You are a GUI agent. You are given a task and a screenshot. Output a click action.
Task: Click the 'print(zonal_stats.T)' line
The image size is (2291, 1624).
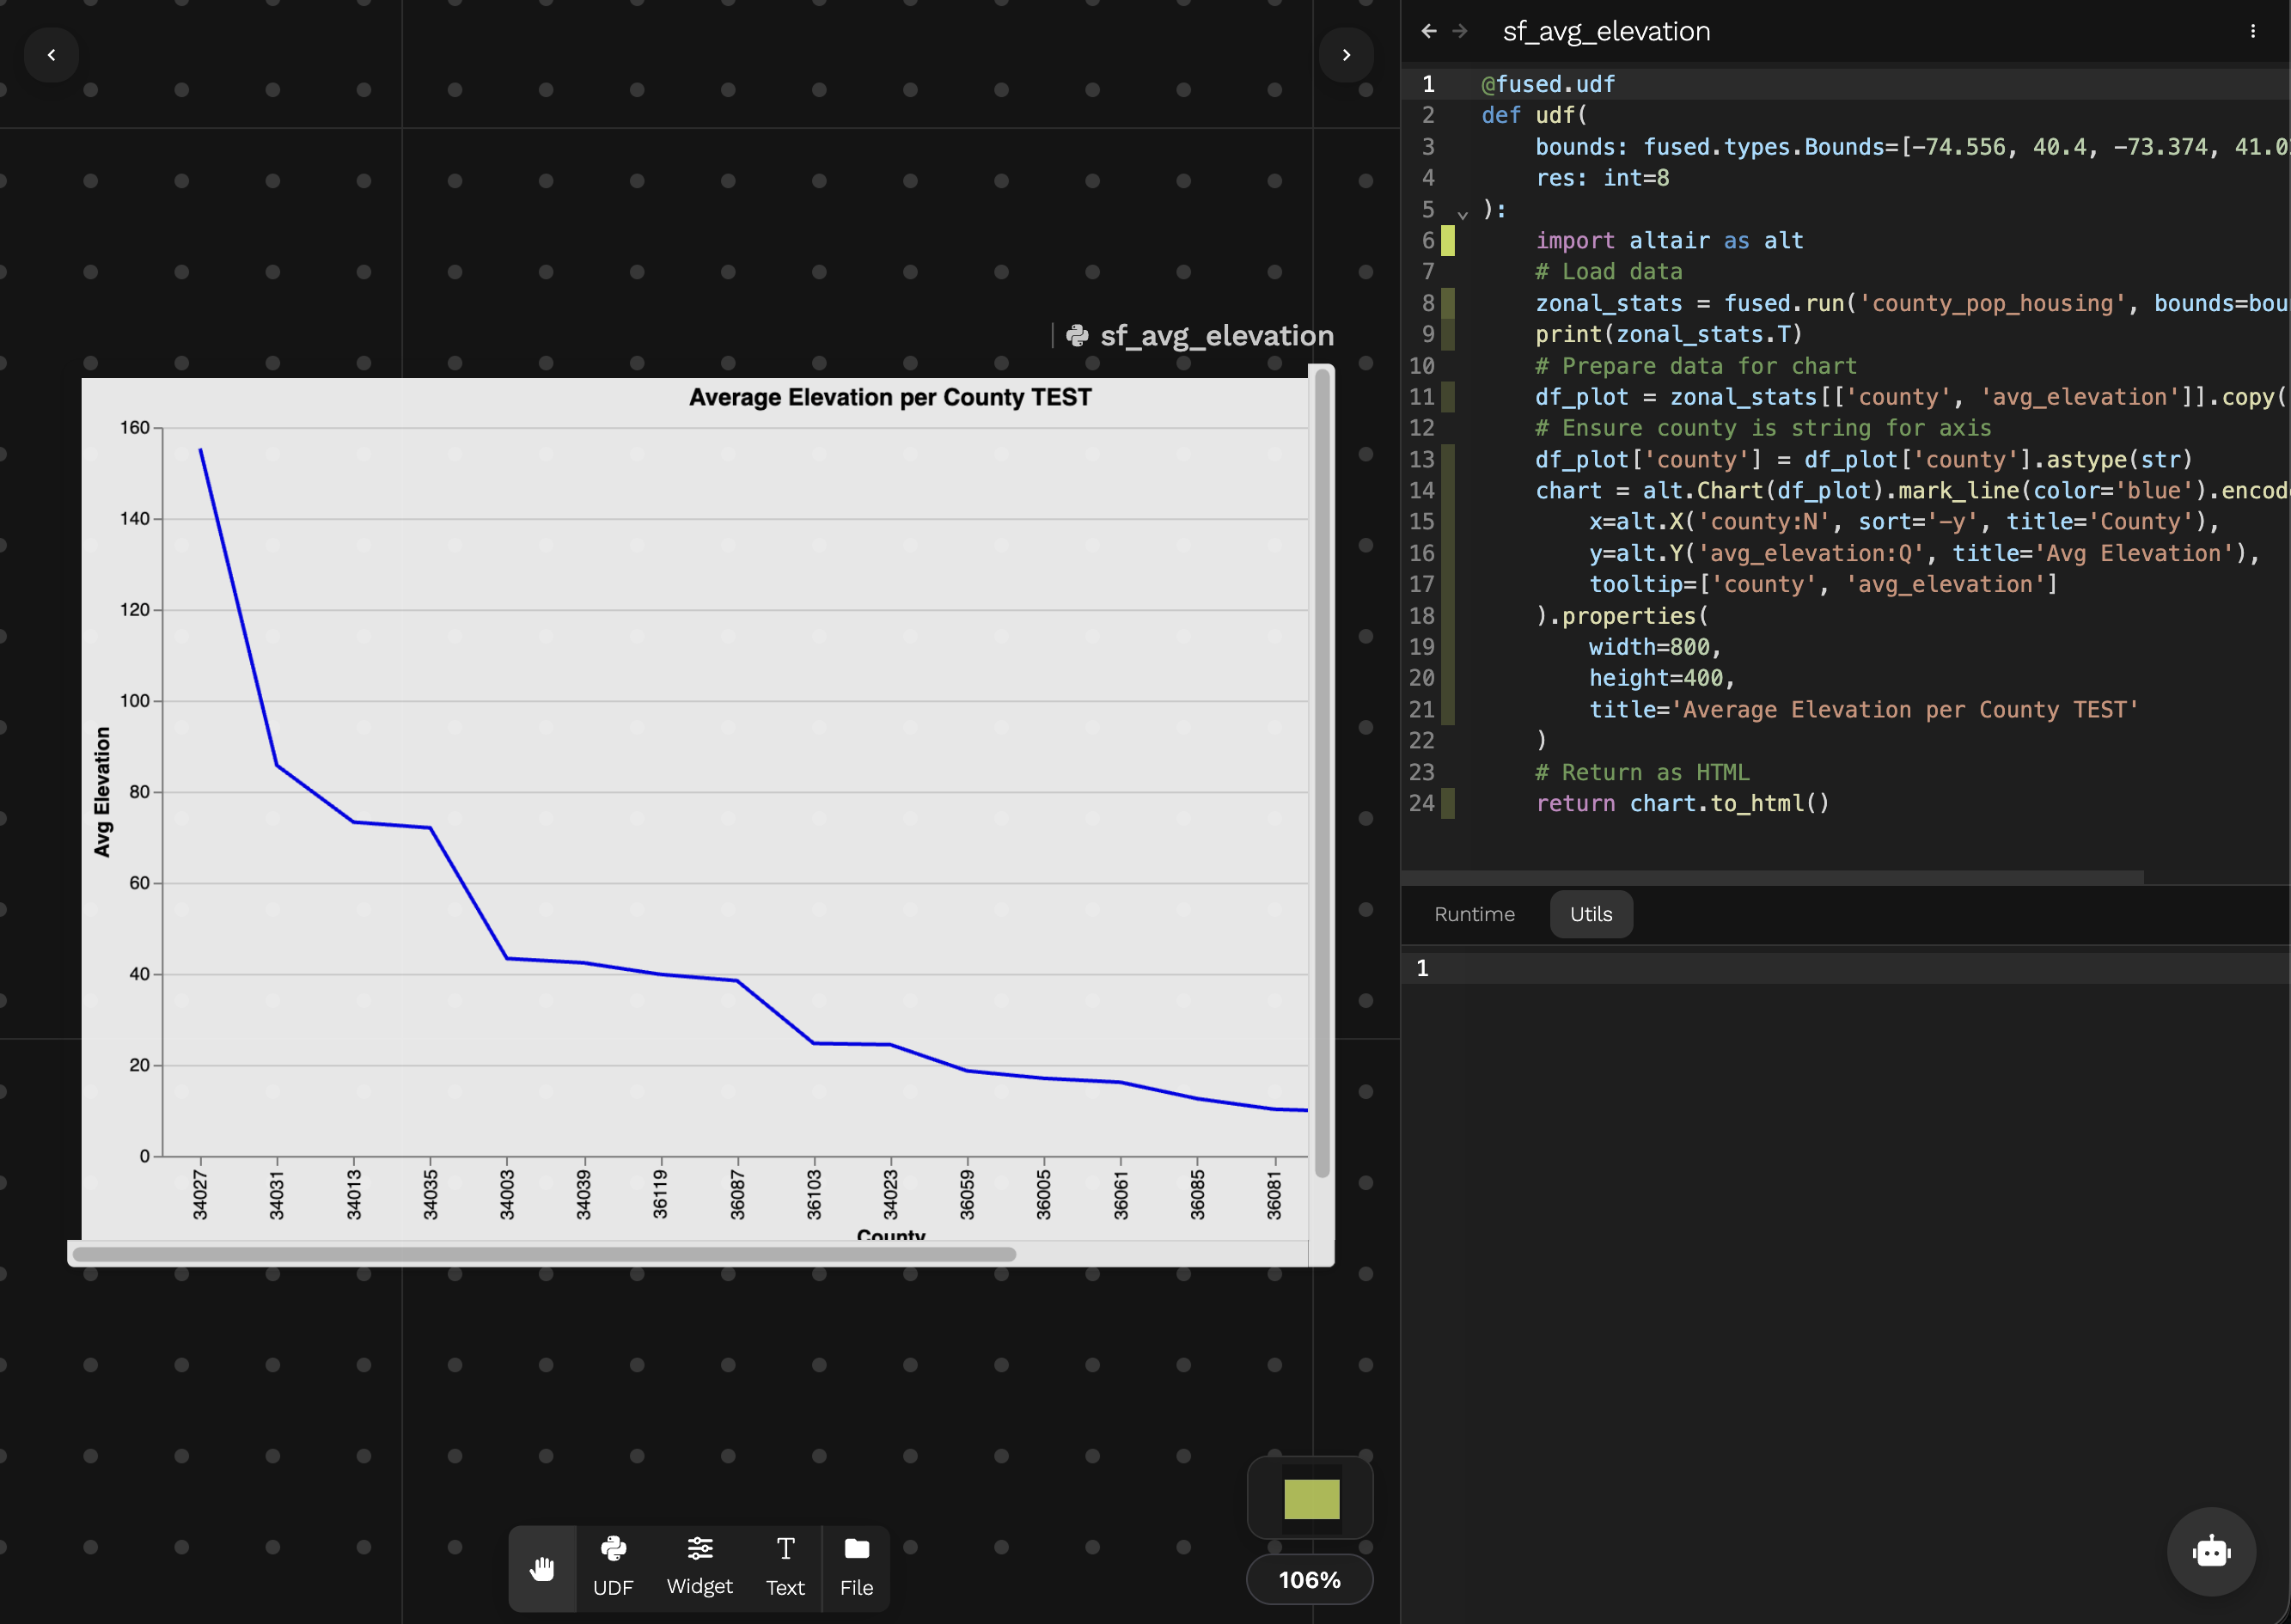(1669, 334)
